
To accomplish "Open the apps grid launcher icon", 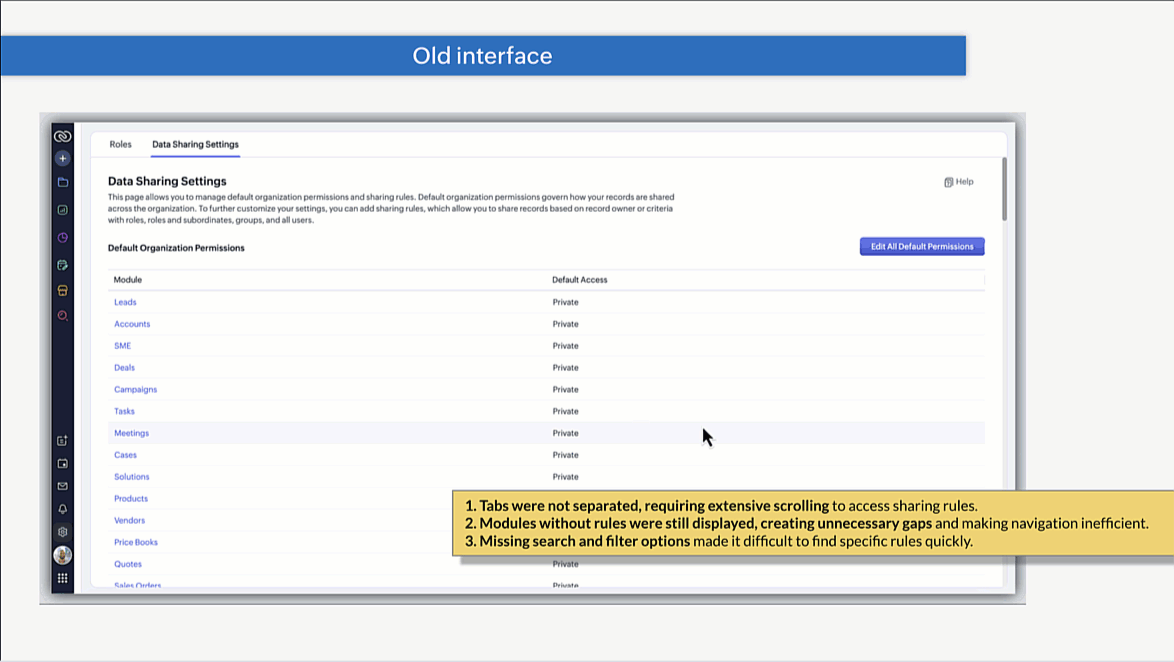I will (x=62, y=578).
